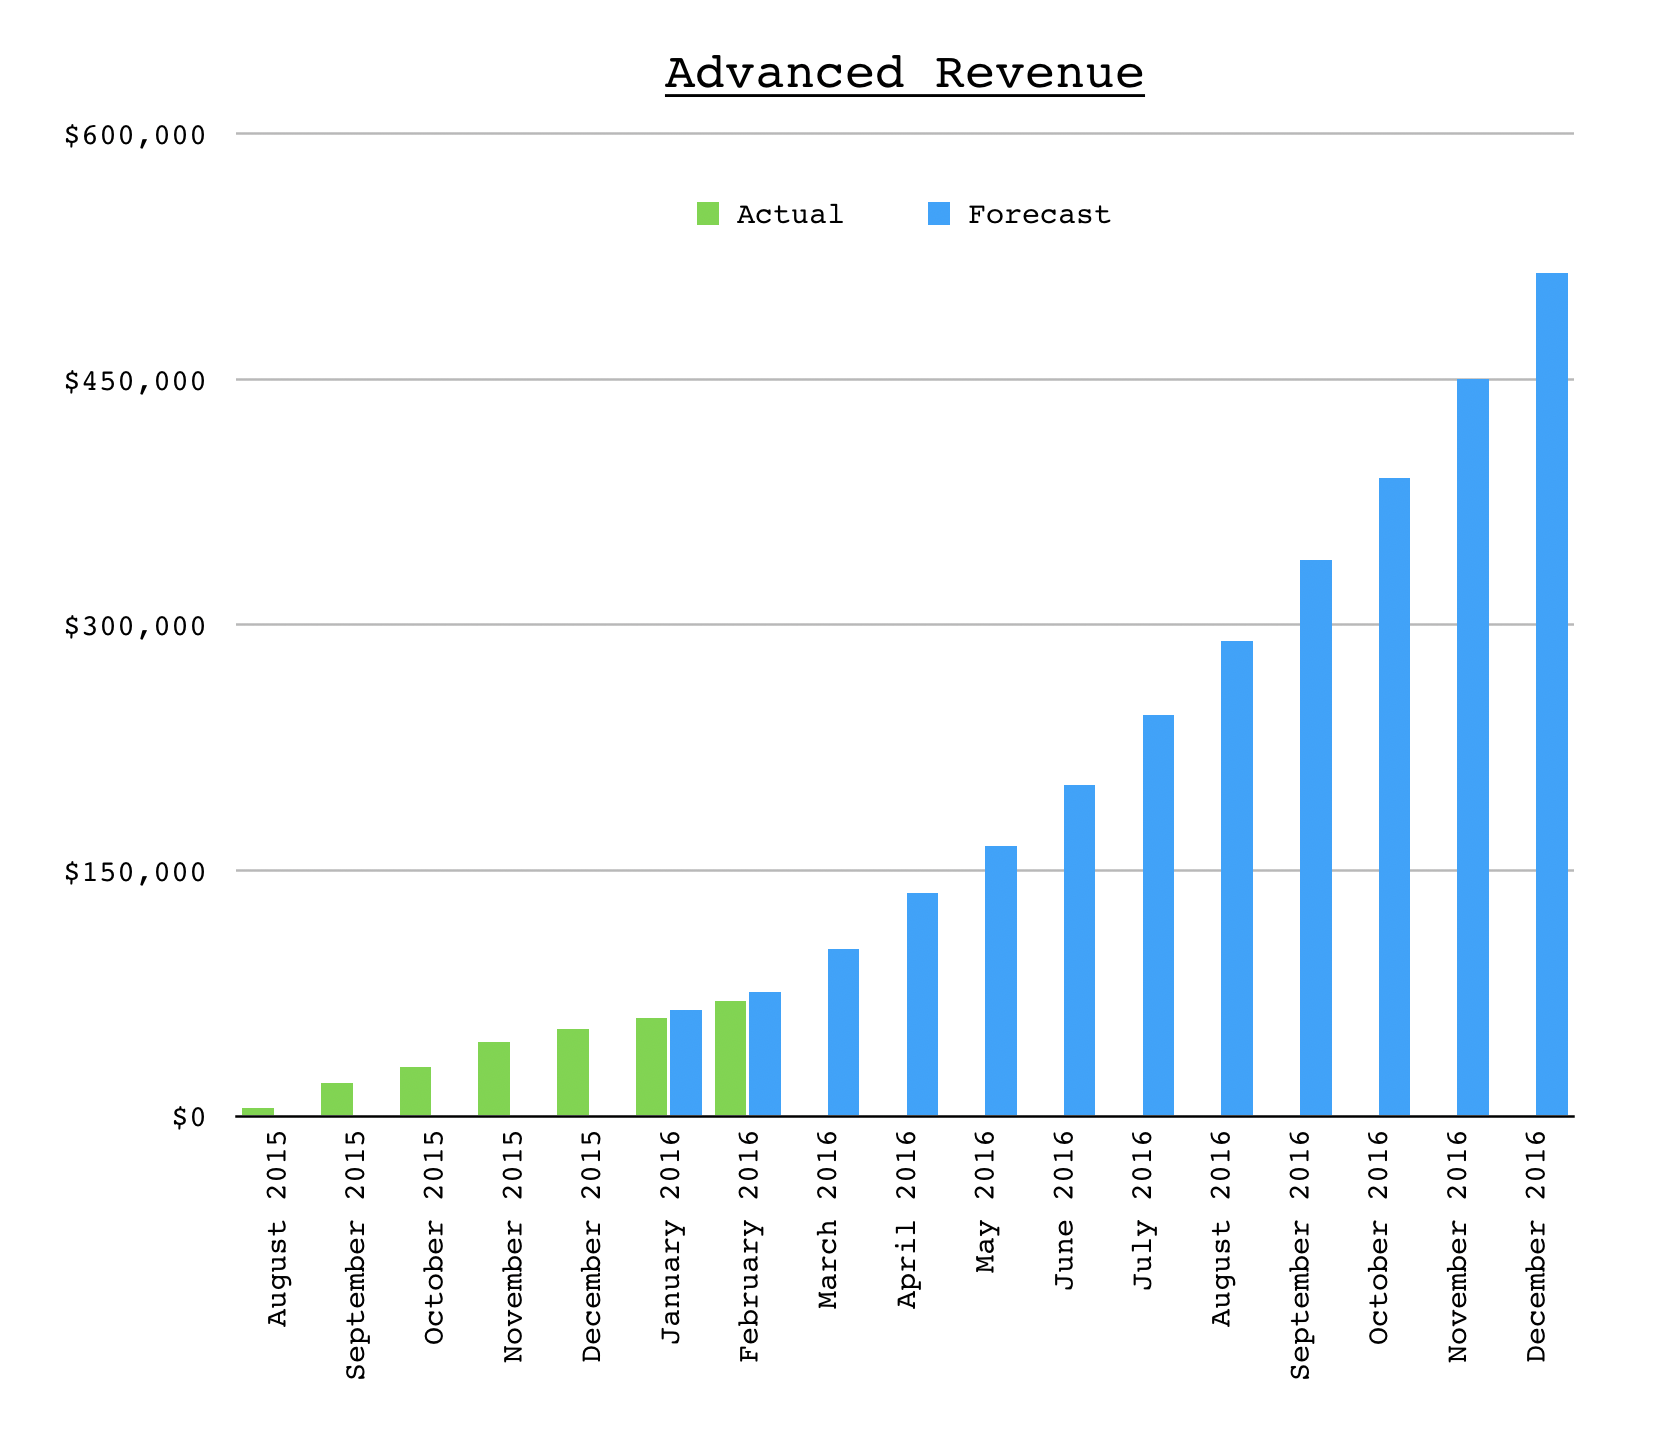Viewport: 1674px width, 1456px height.
Task: Click the blue Forecast legend swatch
Action: point(938,213)
